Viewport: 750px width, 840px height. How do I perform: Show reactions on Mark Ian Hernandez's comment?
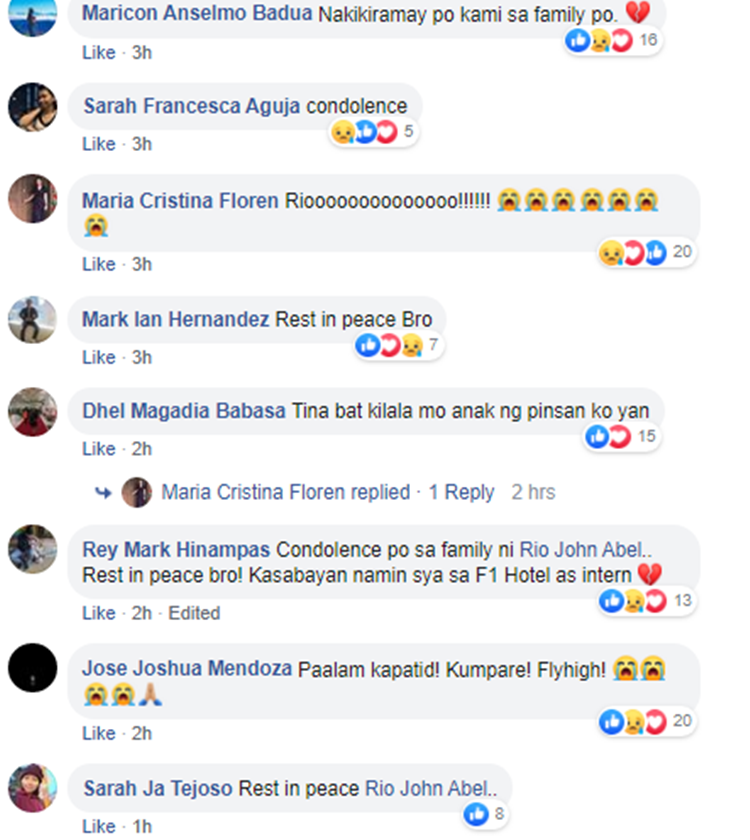[x=399, y=346]
